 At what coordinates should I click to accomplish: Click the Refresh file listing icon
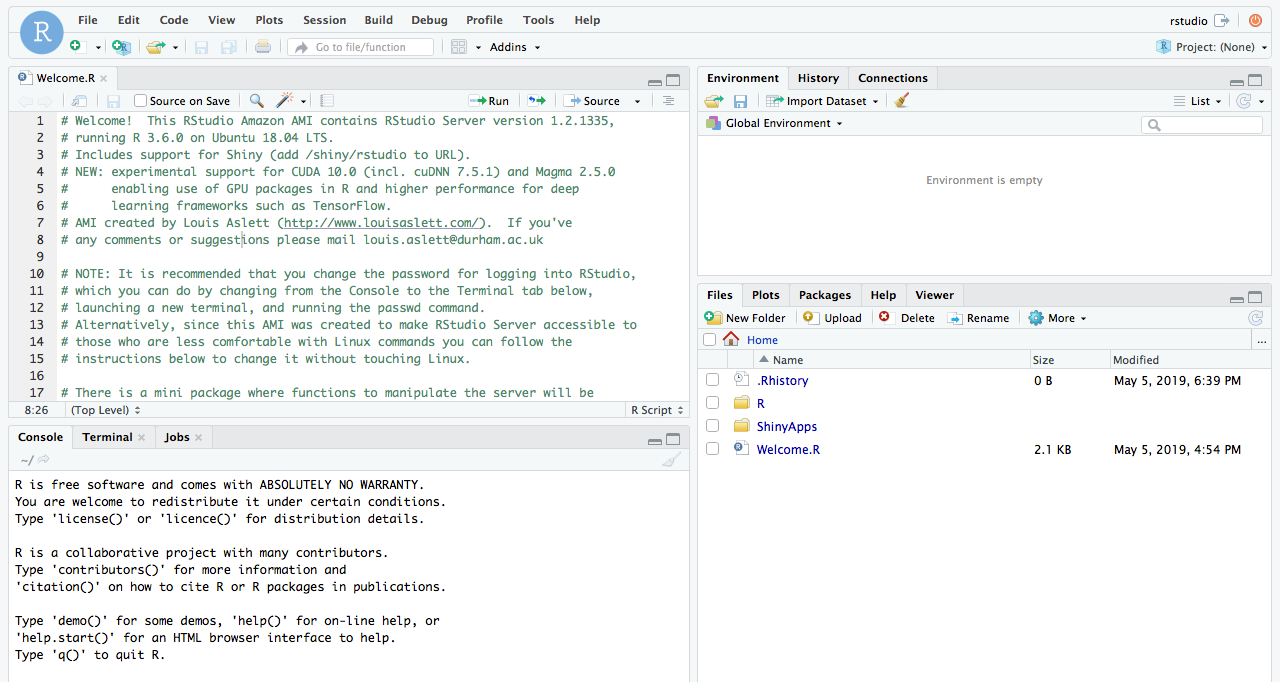coord(1256,318)
